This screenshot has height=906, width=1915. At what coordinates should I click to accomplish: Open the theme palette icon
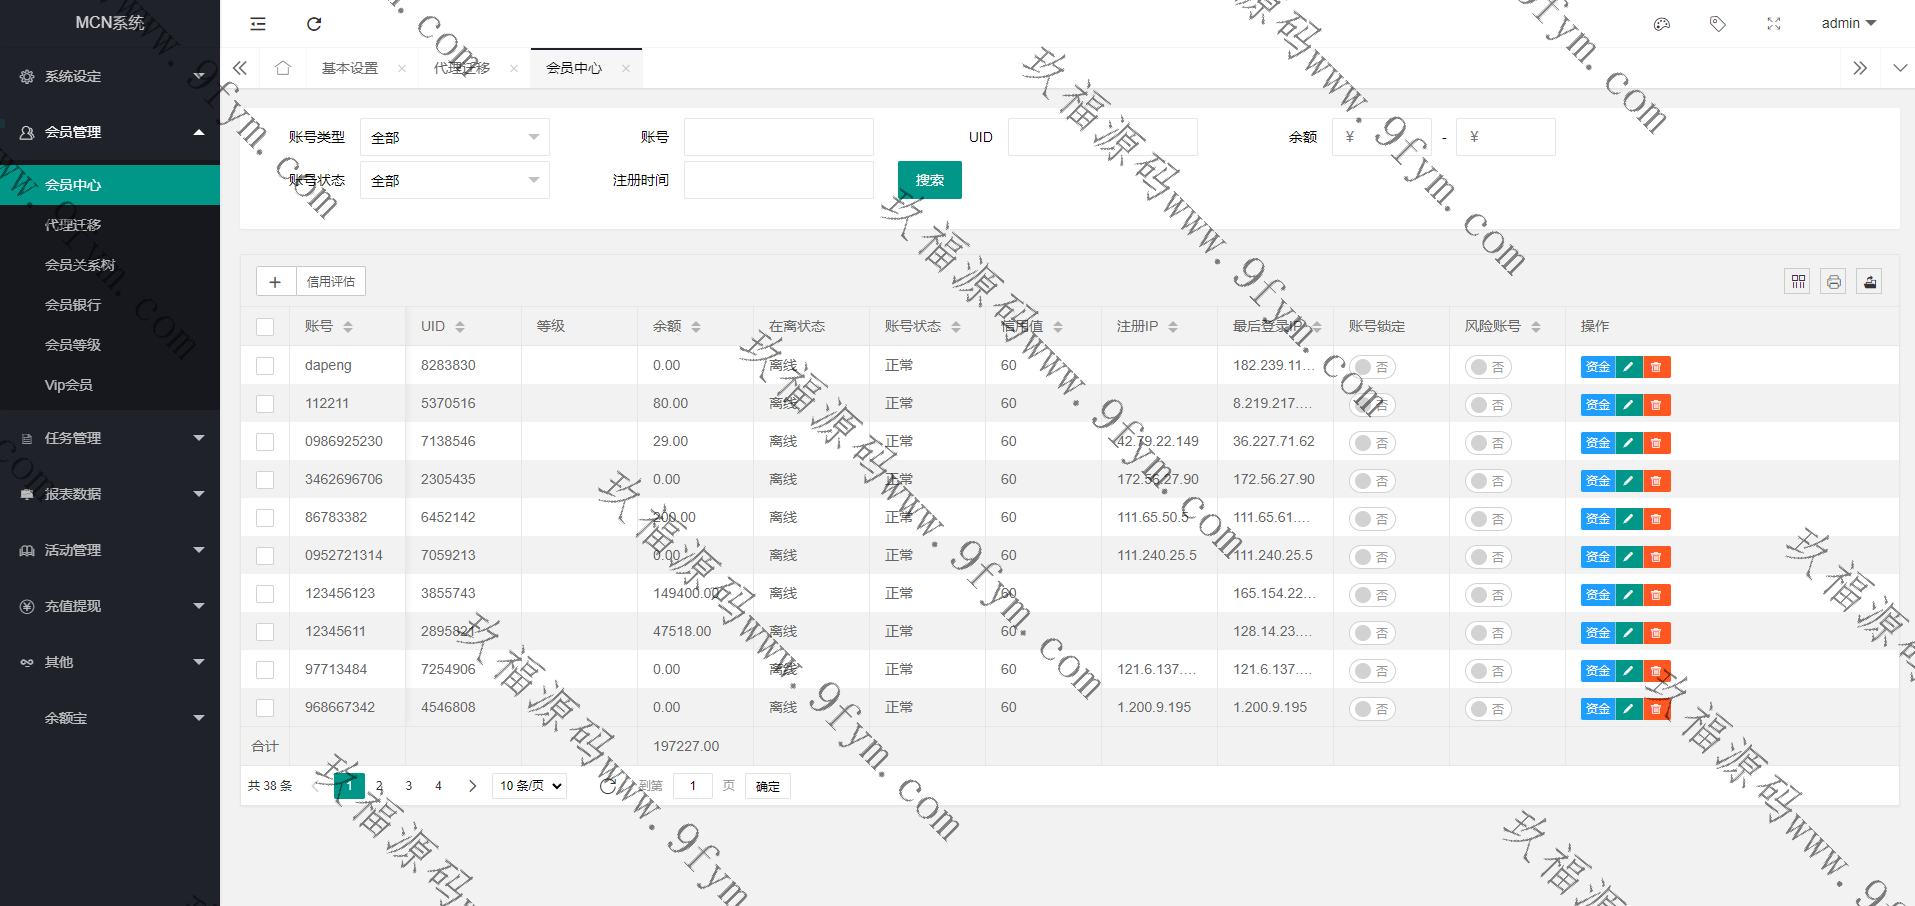(x=1662, y=24)
